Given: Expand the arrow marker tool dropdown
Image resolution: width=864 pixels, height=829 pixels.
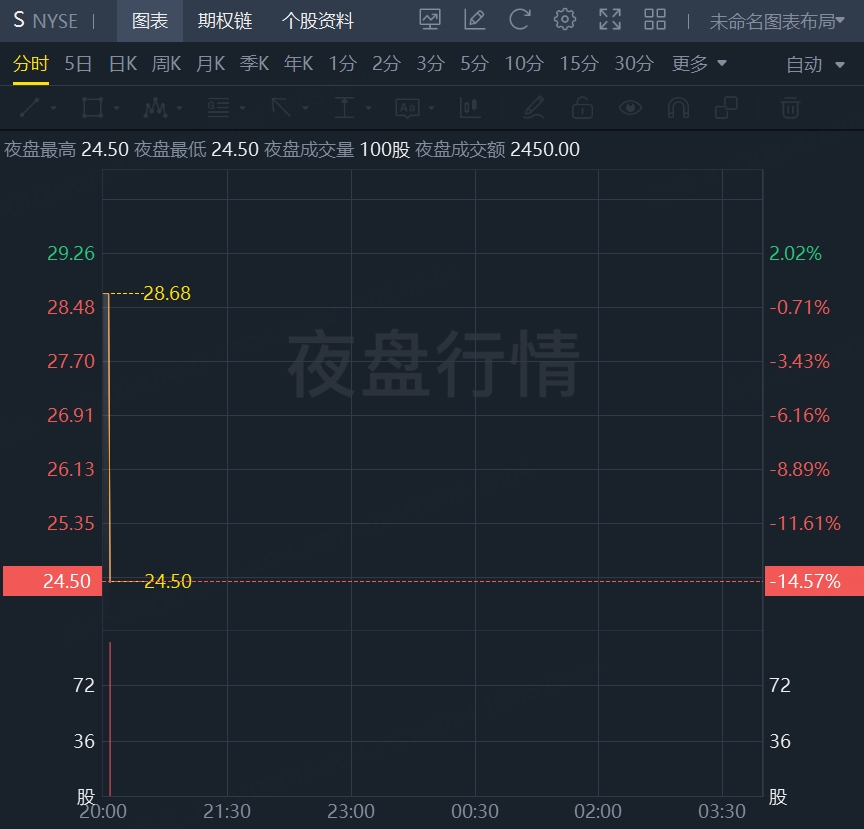Looking at the screenshot, I should pos(305,108).
